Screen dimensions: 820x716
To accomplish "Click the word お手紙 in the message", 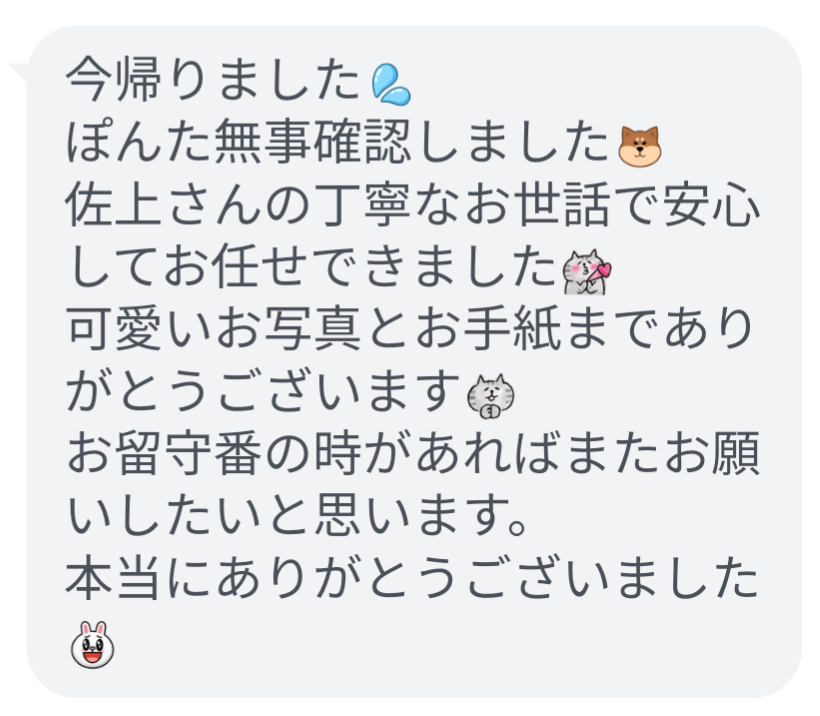I will 489,328.
